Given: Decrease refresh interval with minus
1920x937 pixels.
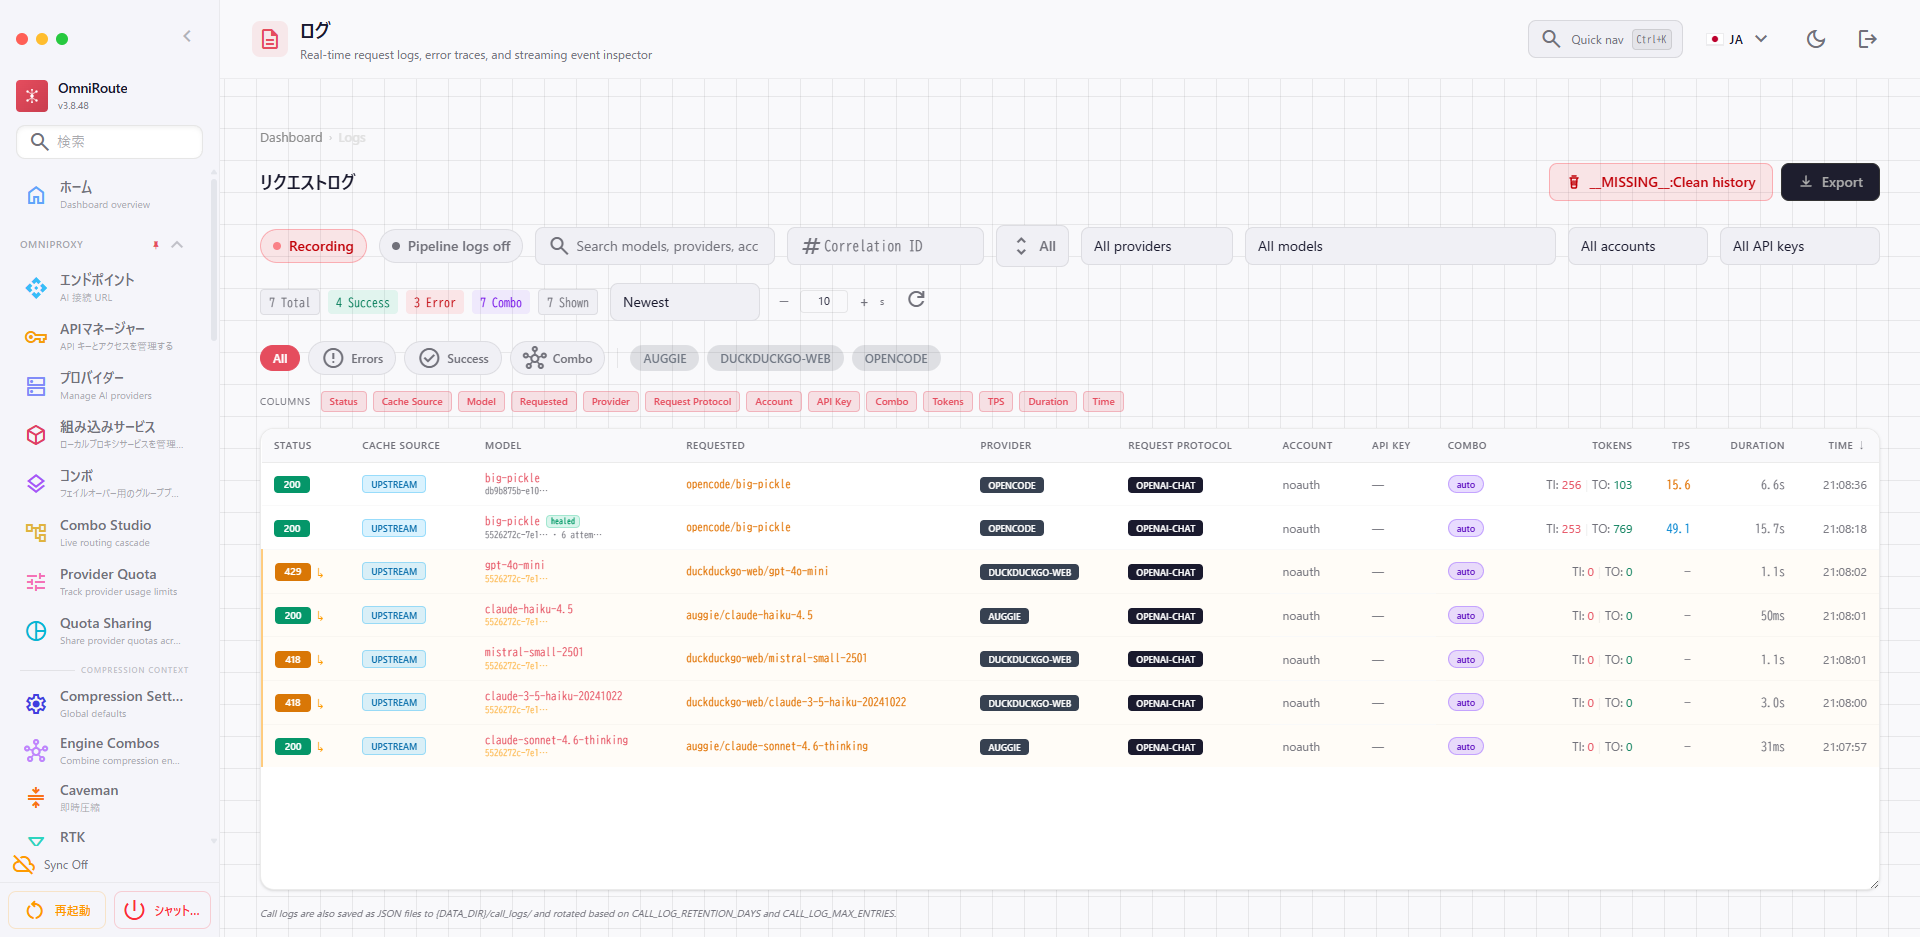Looking at the screenshot, I should point(784,301).
